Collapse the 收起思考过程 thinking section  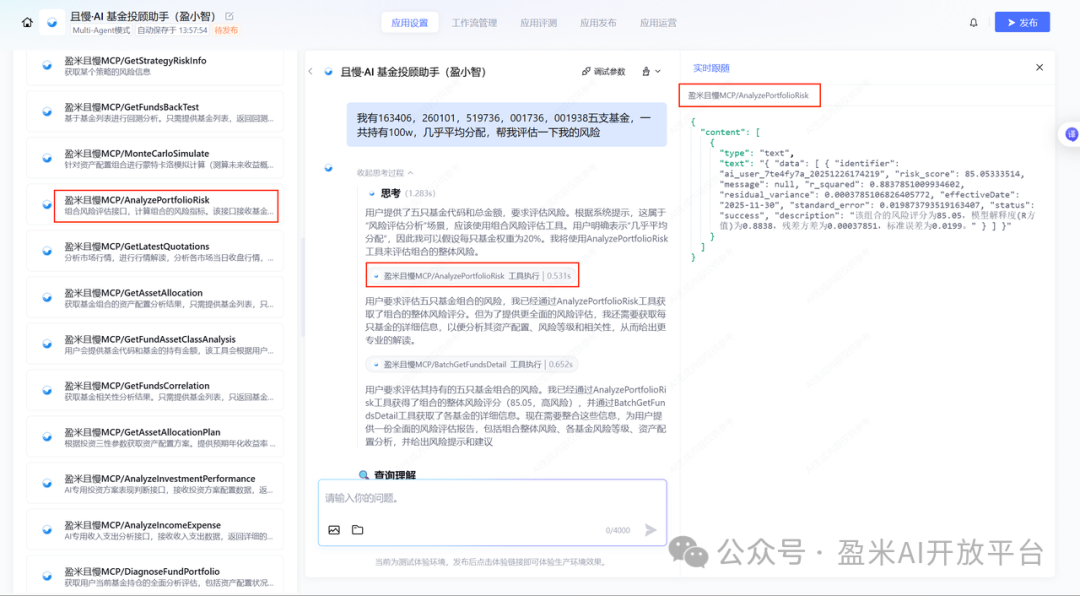click(x=385, y=173)
